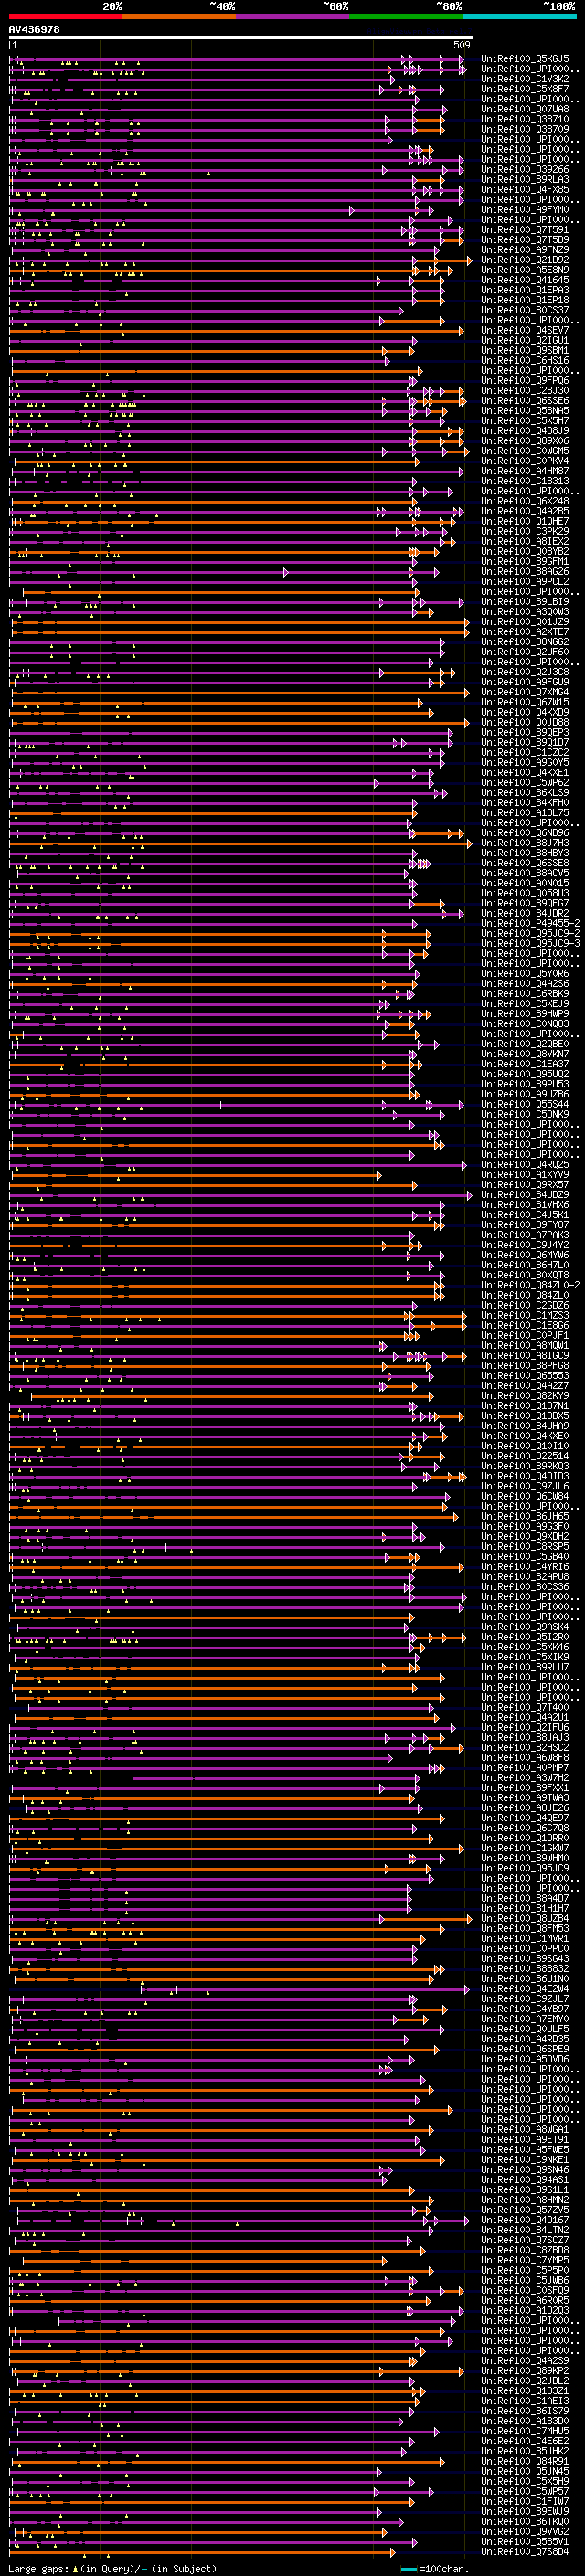
Task: Select subject label UniRef100_A8IEX2
Action: tap(525, 542)
